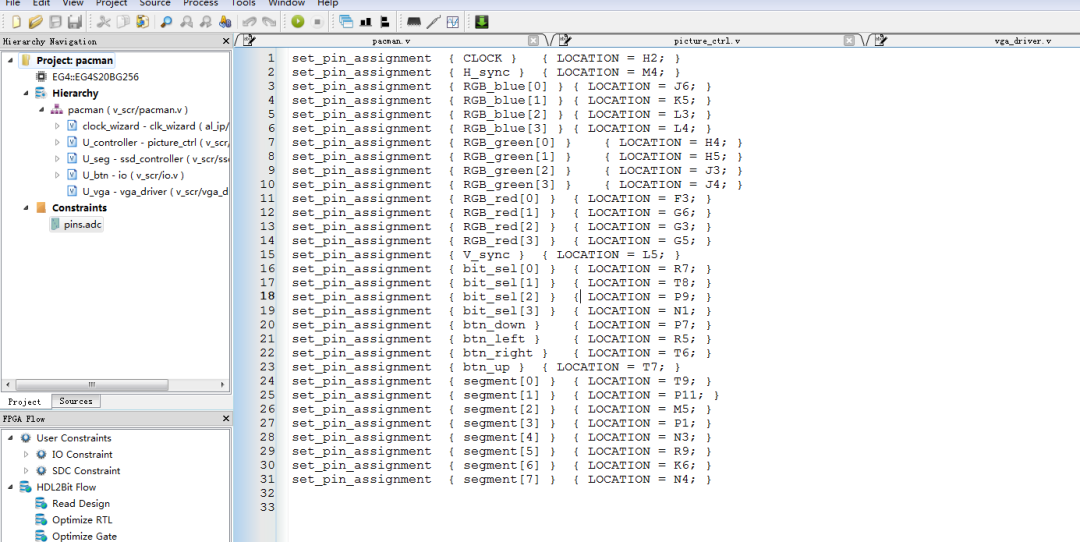Open the Window menu
The width and height of the screenshot is (1080, 542).
(287, 3)
